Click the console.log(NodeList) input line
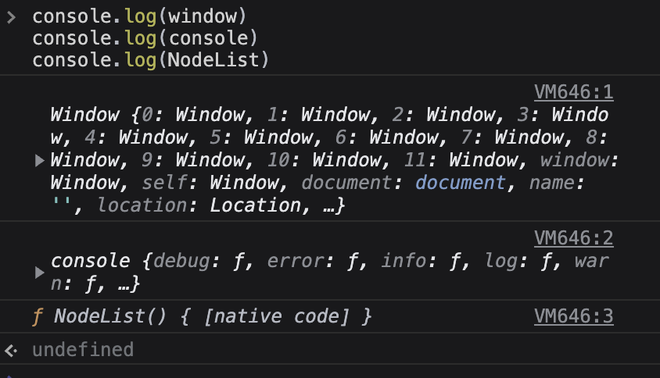The height and width of the screenshot is (378, 660). click(x=151, y=60)
